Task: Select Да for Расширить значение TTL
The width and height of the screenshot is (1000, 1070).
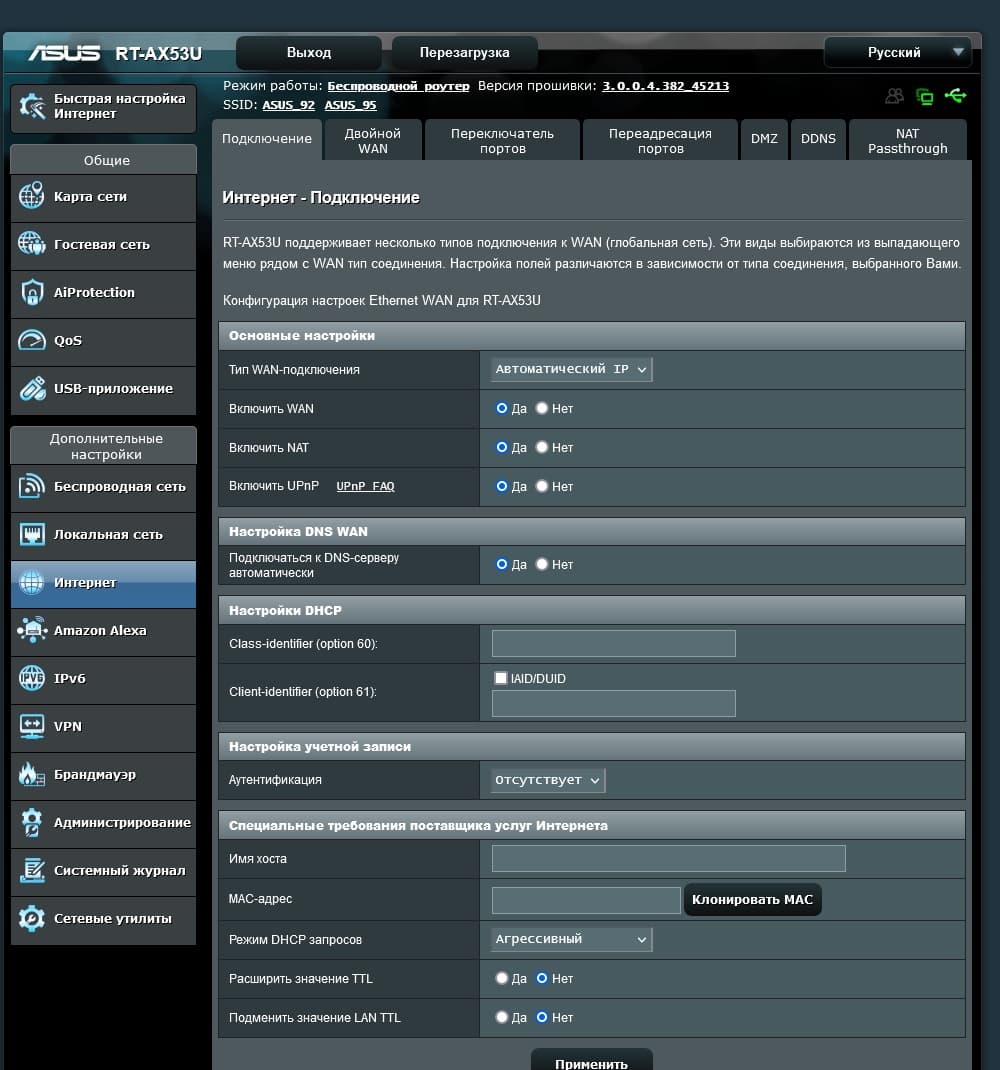Action: pos(502,978)
